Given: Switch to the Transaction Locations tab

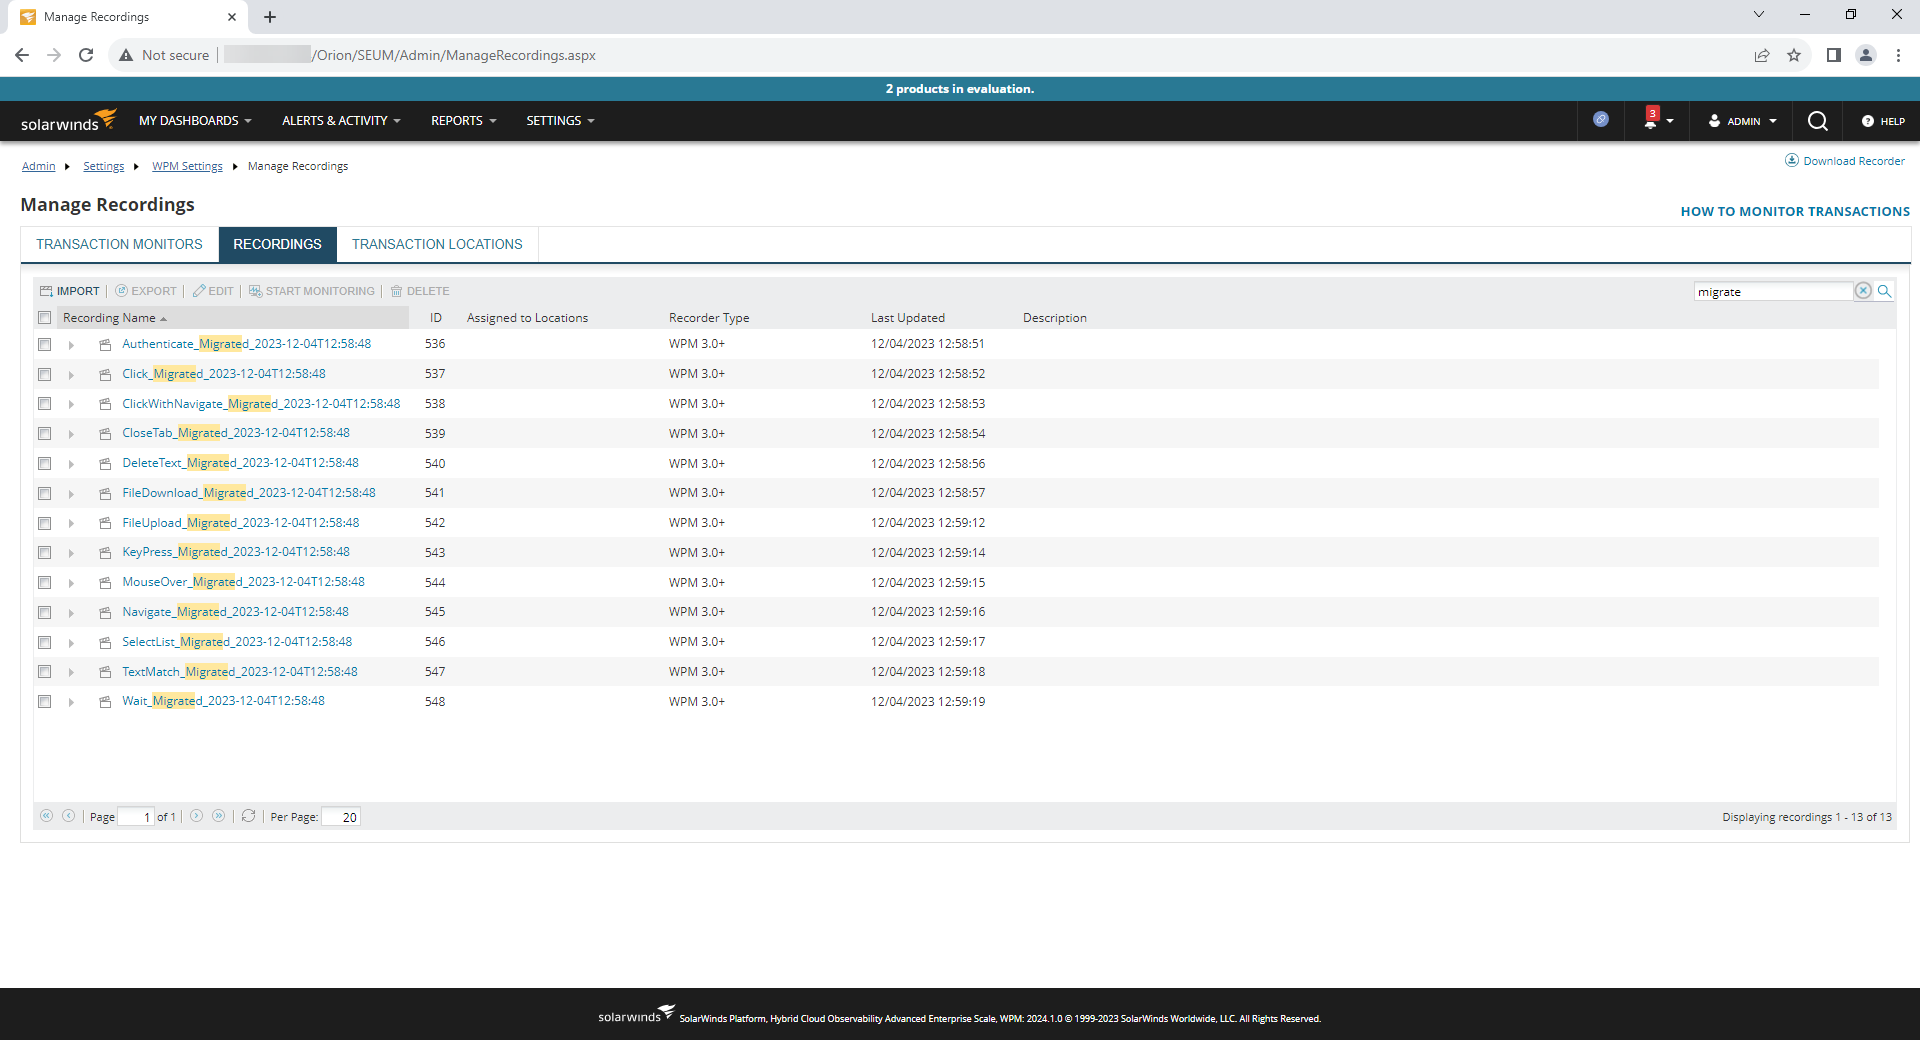Looking at the screenshot, I should point(437,244).
